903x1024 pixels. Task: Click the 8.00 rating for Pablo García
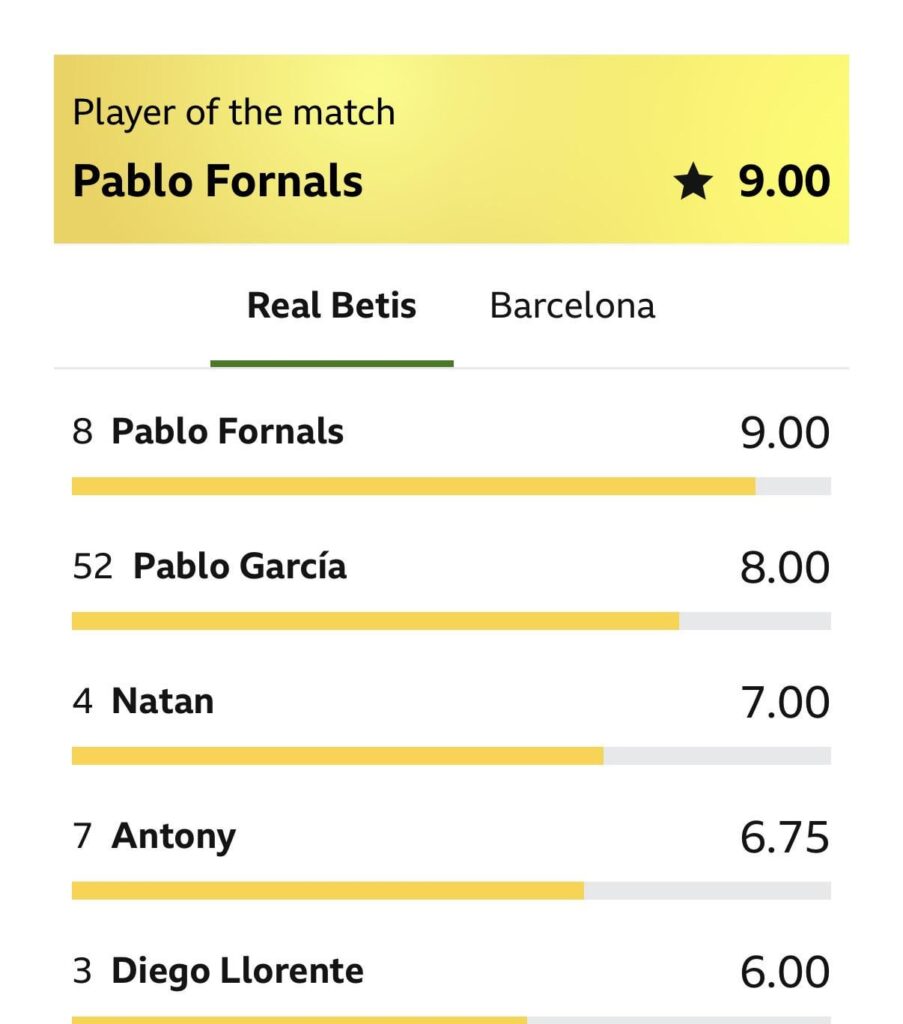click(784, 568)
